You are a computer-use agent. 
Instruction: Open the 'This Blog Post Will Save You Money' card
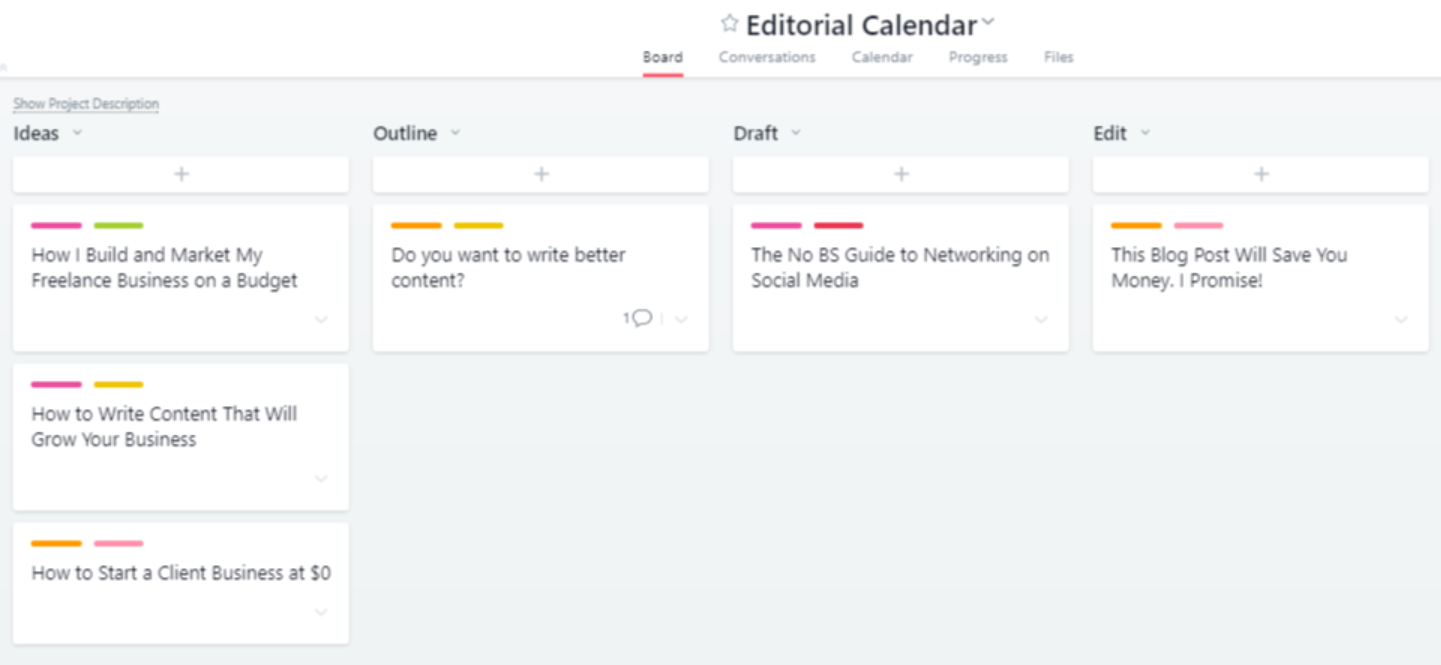coord(1229,268)
